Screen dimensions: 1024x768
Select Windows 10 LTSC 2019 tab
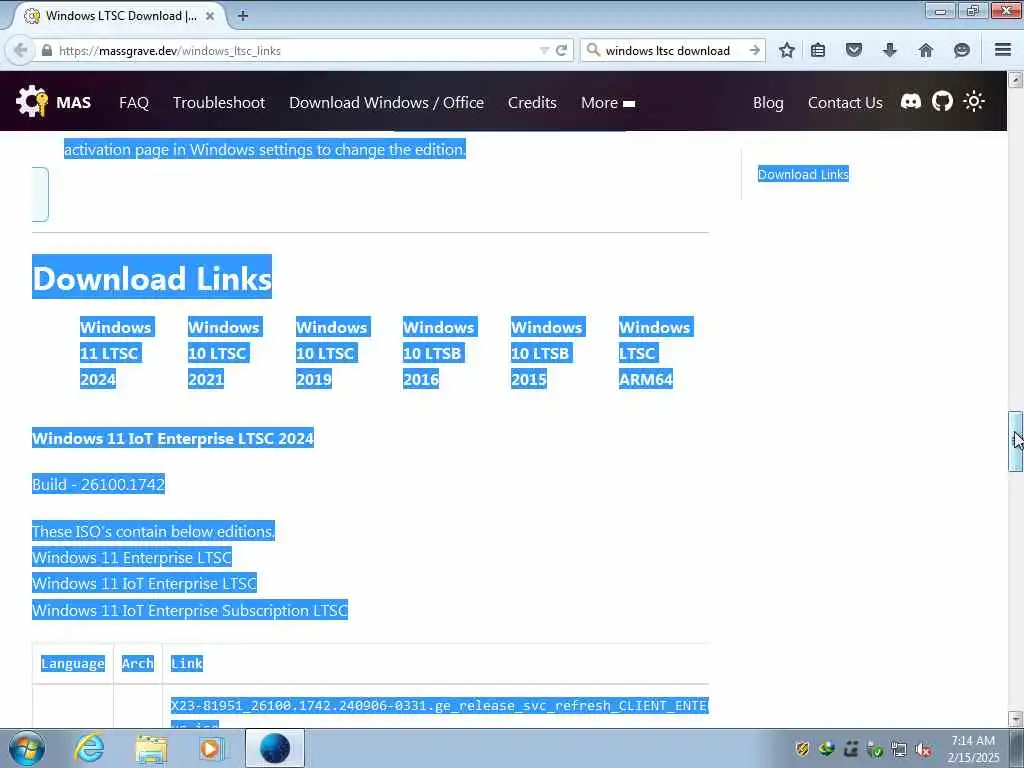[x=332, y=353]
